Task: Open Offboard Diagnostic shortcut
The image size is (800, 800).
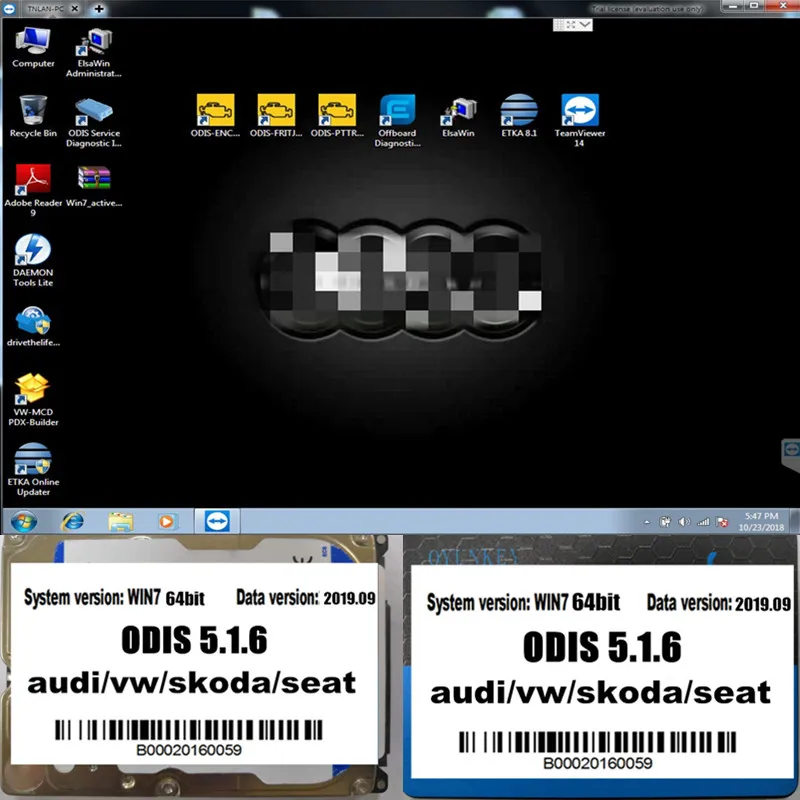Action: tap(397, 121)
